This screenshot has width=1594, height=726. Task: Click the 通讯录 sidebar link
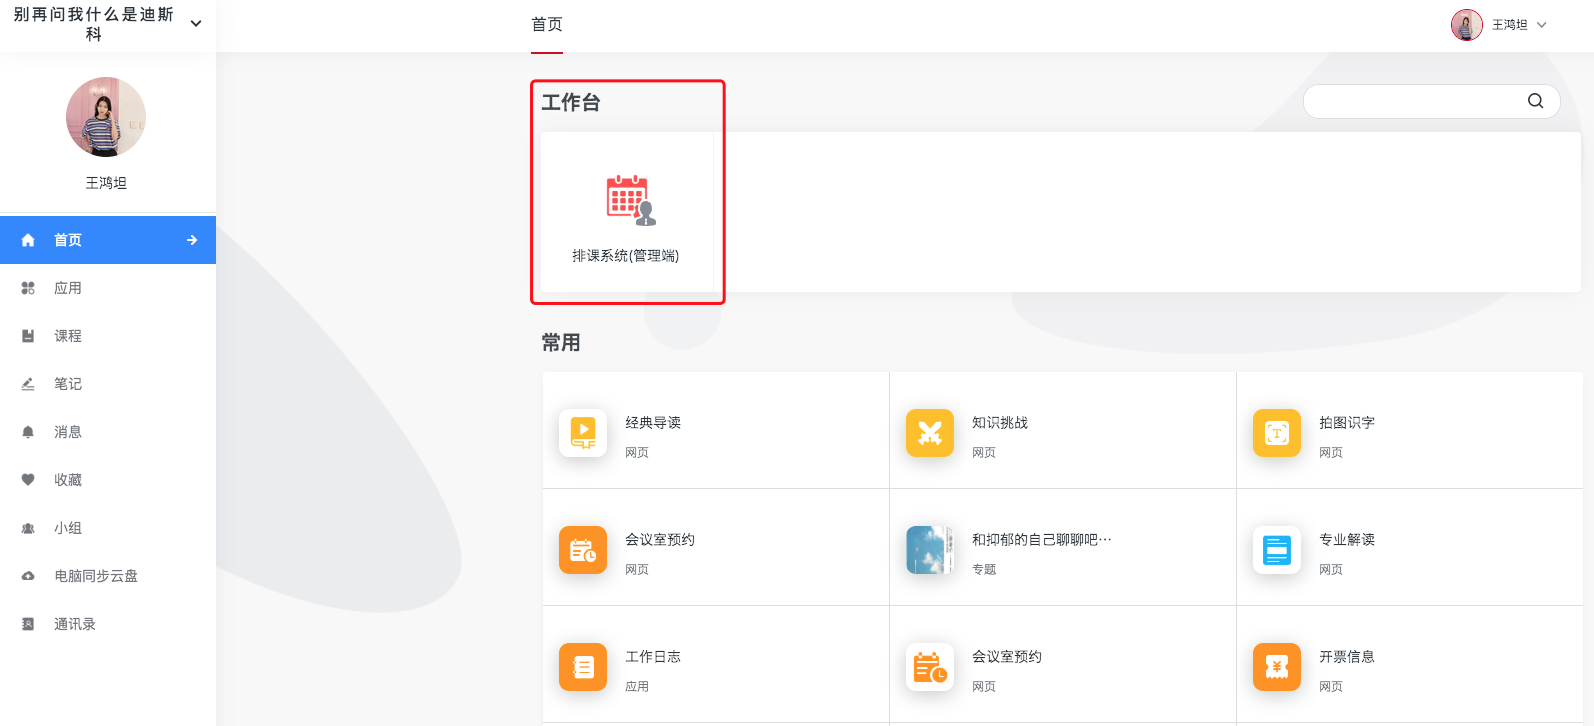coord(75,624)
